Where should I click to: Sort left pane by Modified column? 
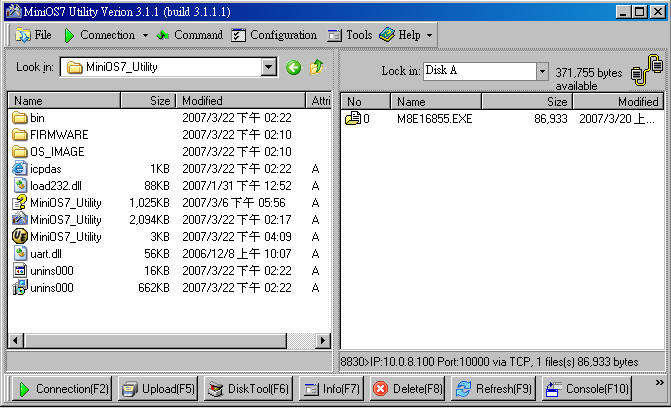point(241,101)
